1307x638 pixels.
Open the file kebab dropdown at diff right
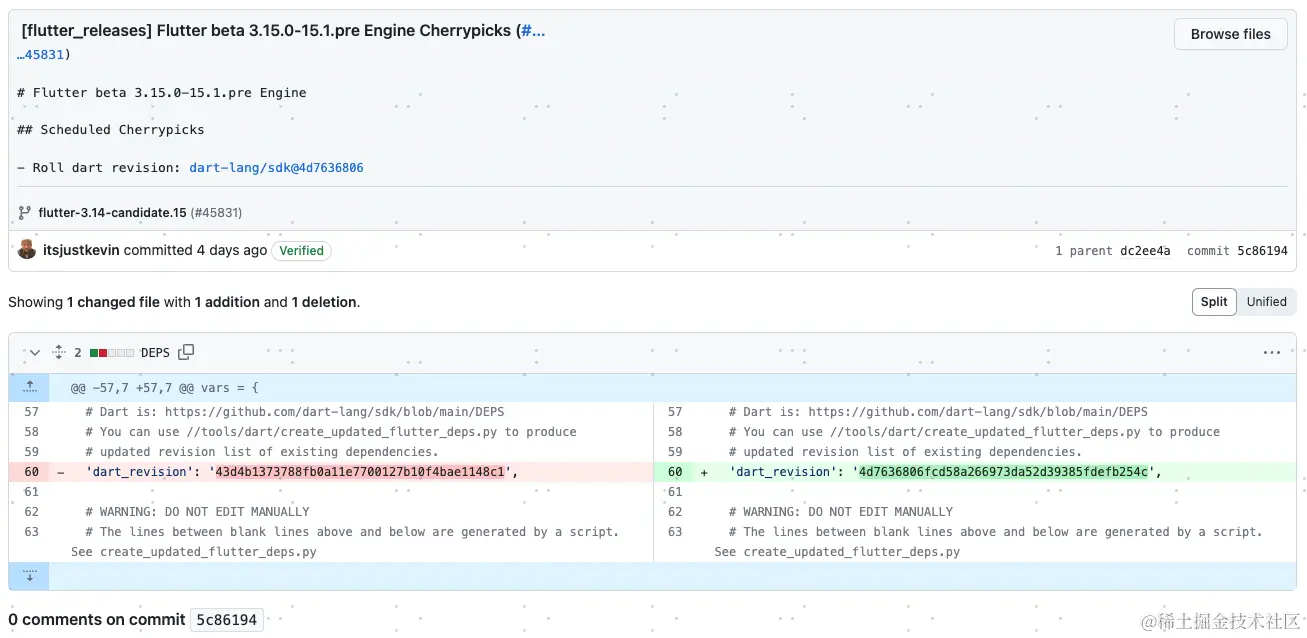1272,352
